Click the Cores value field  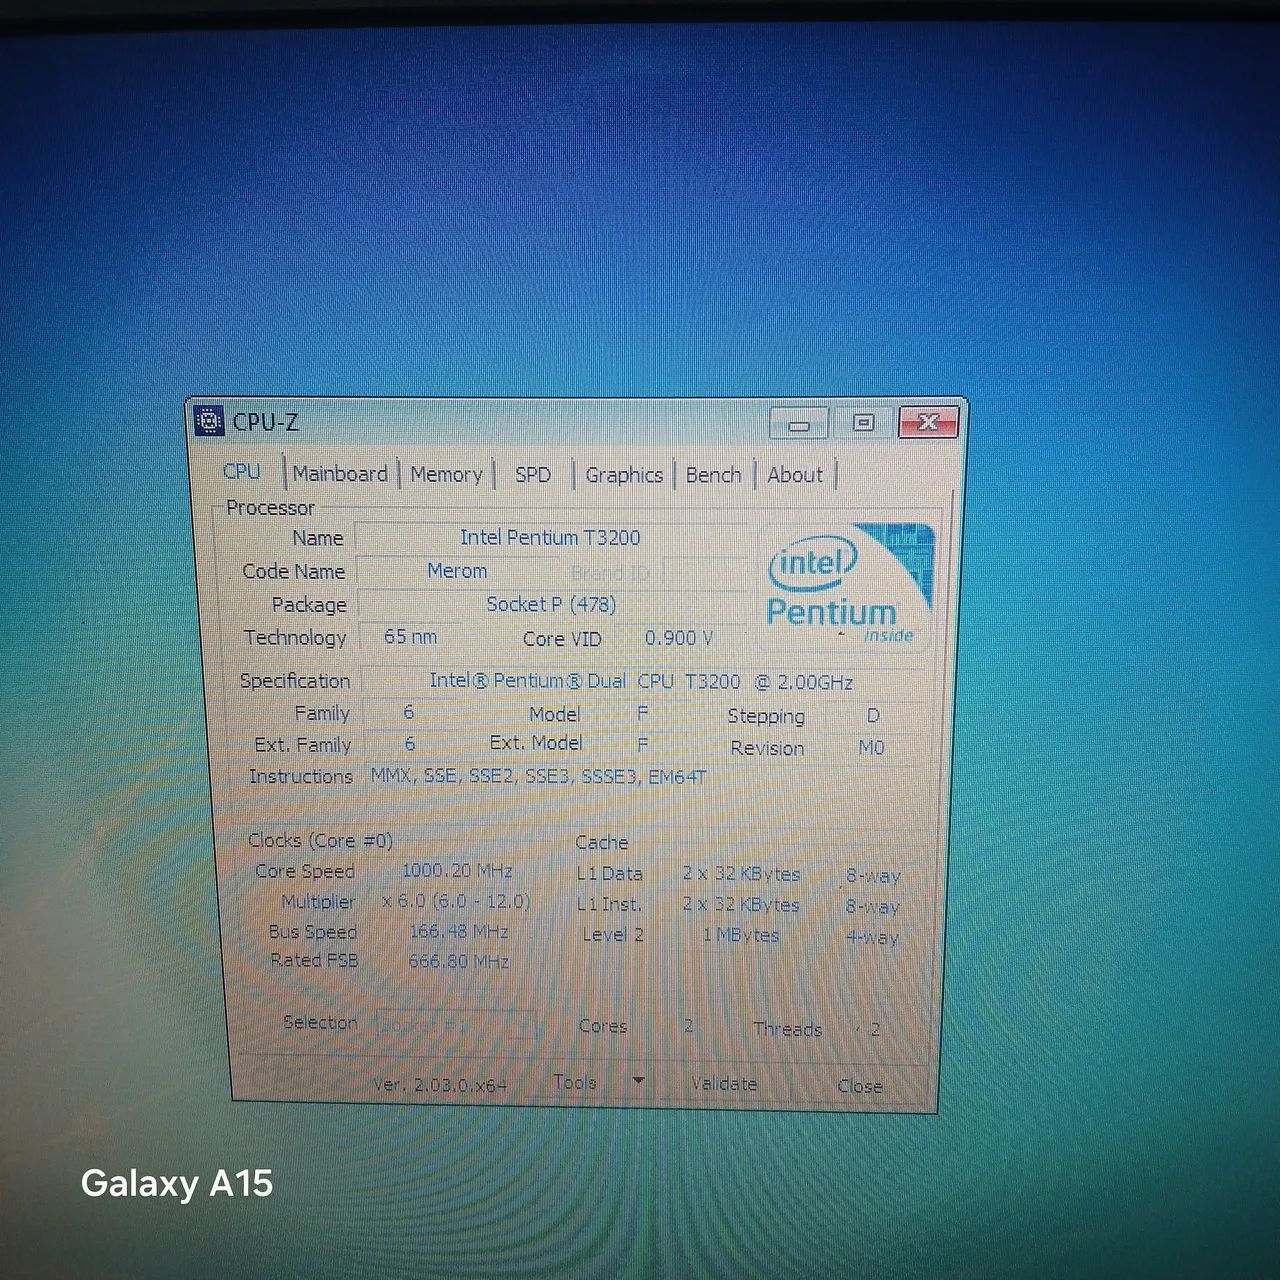click(x=688, y=1026)
